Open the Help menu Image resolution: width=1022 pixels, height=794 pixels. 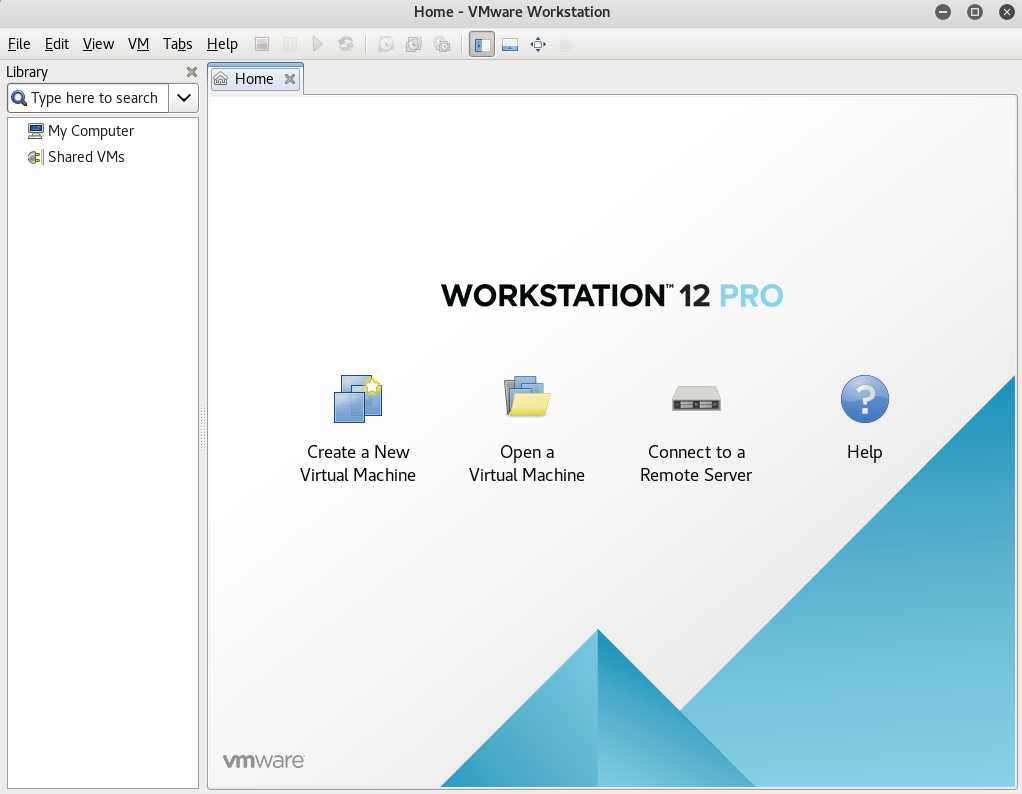click(222, 44)
